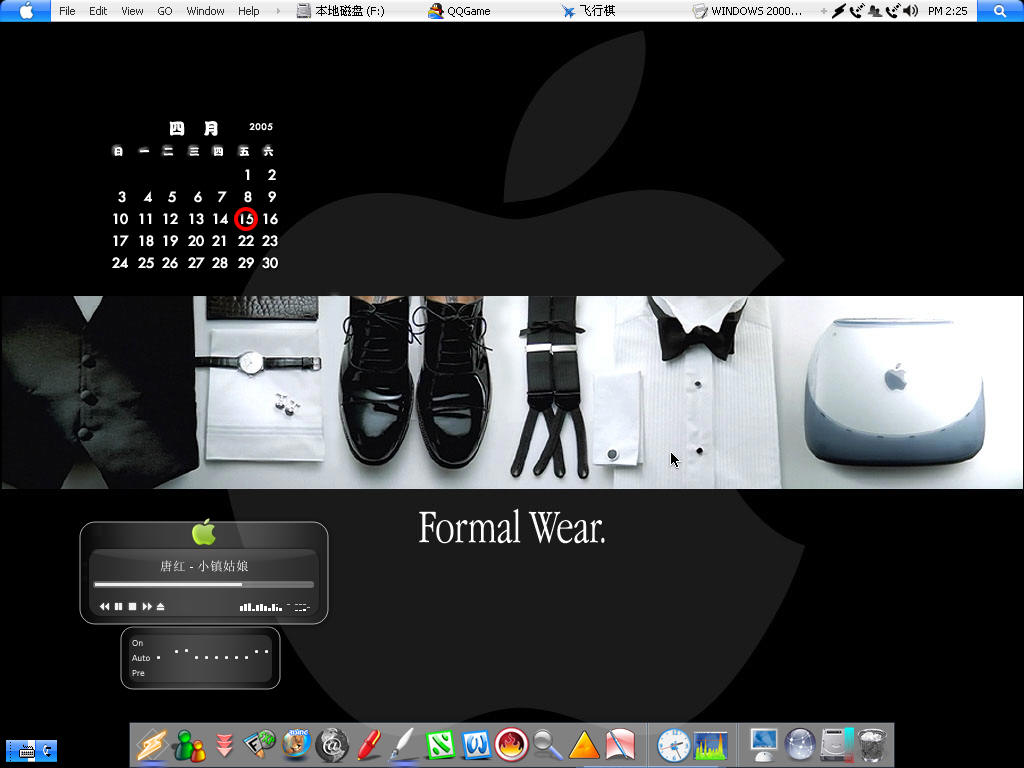Open the Apple logo menu in top-left corner
This screenshot has height=768, width=1024.
point(25,10)
